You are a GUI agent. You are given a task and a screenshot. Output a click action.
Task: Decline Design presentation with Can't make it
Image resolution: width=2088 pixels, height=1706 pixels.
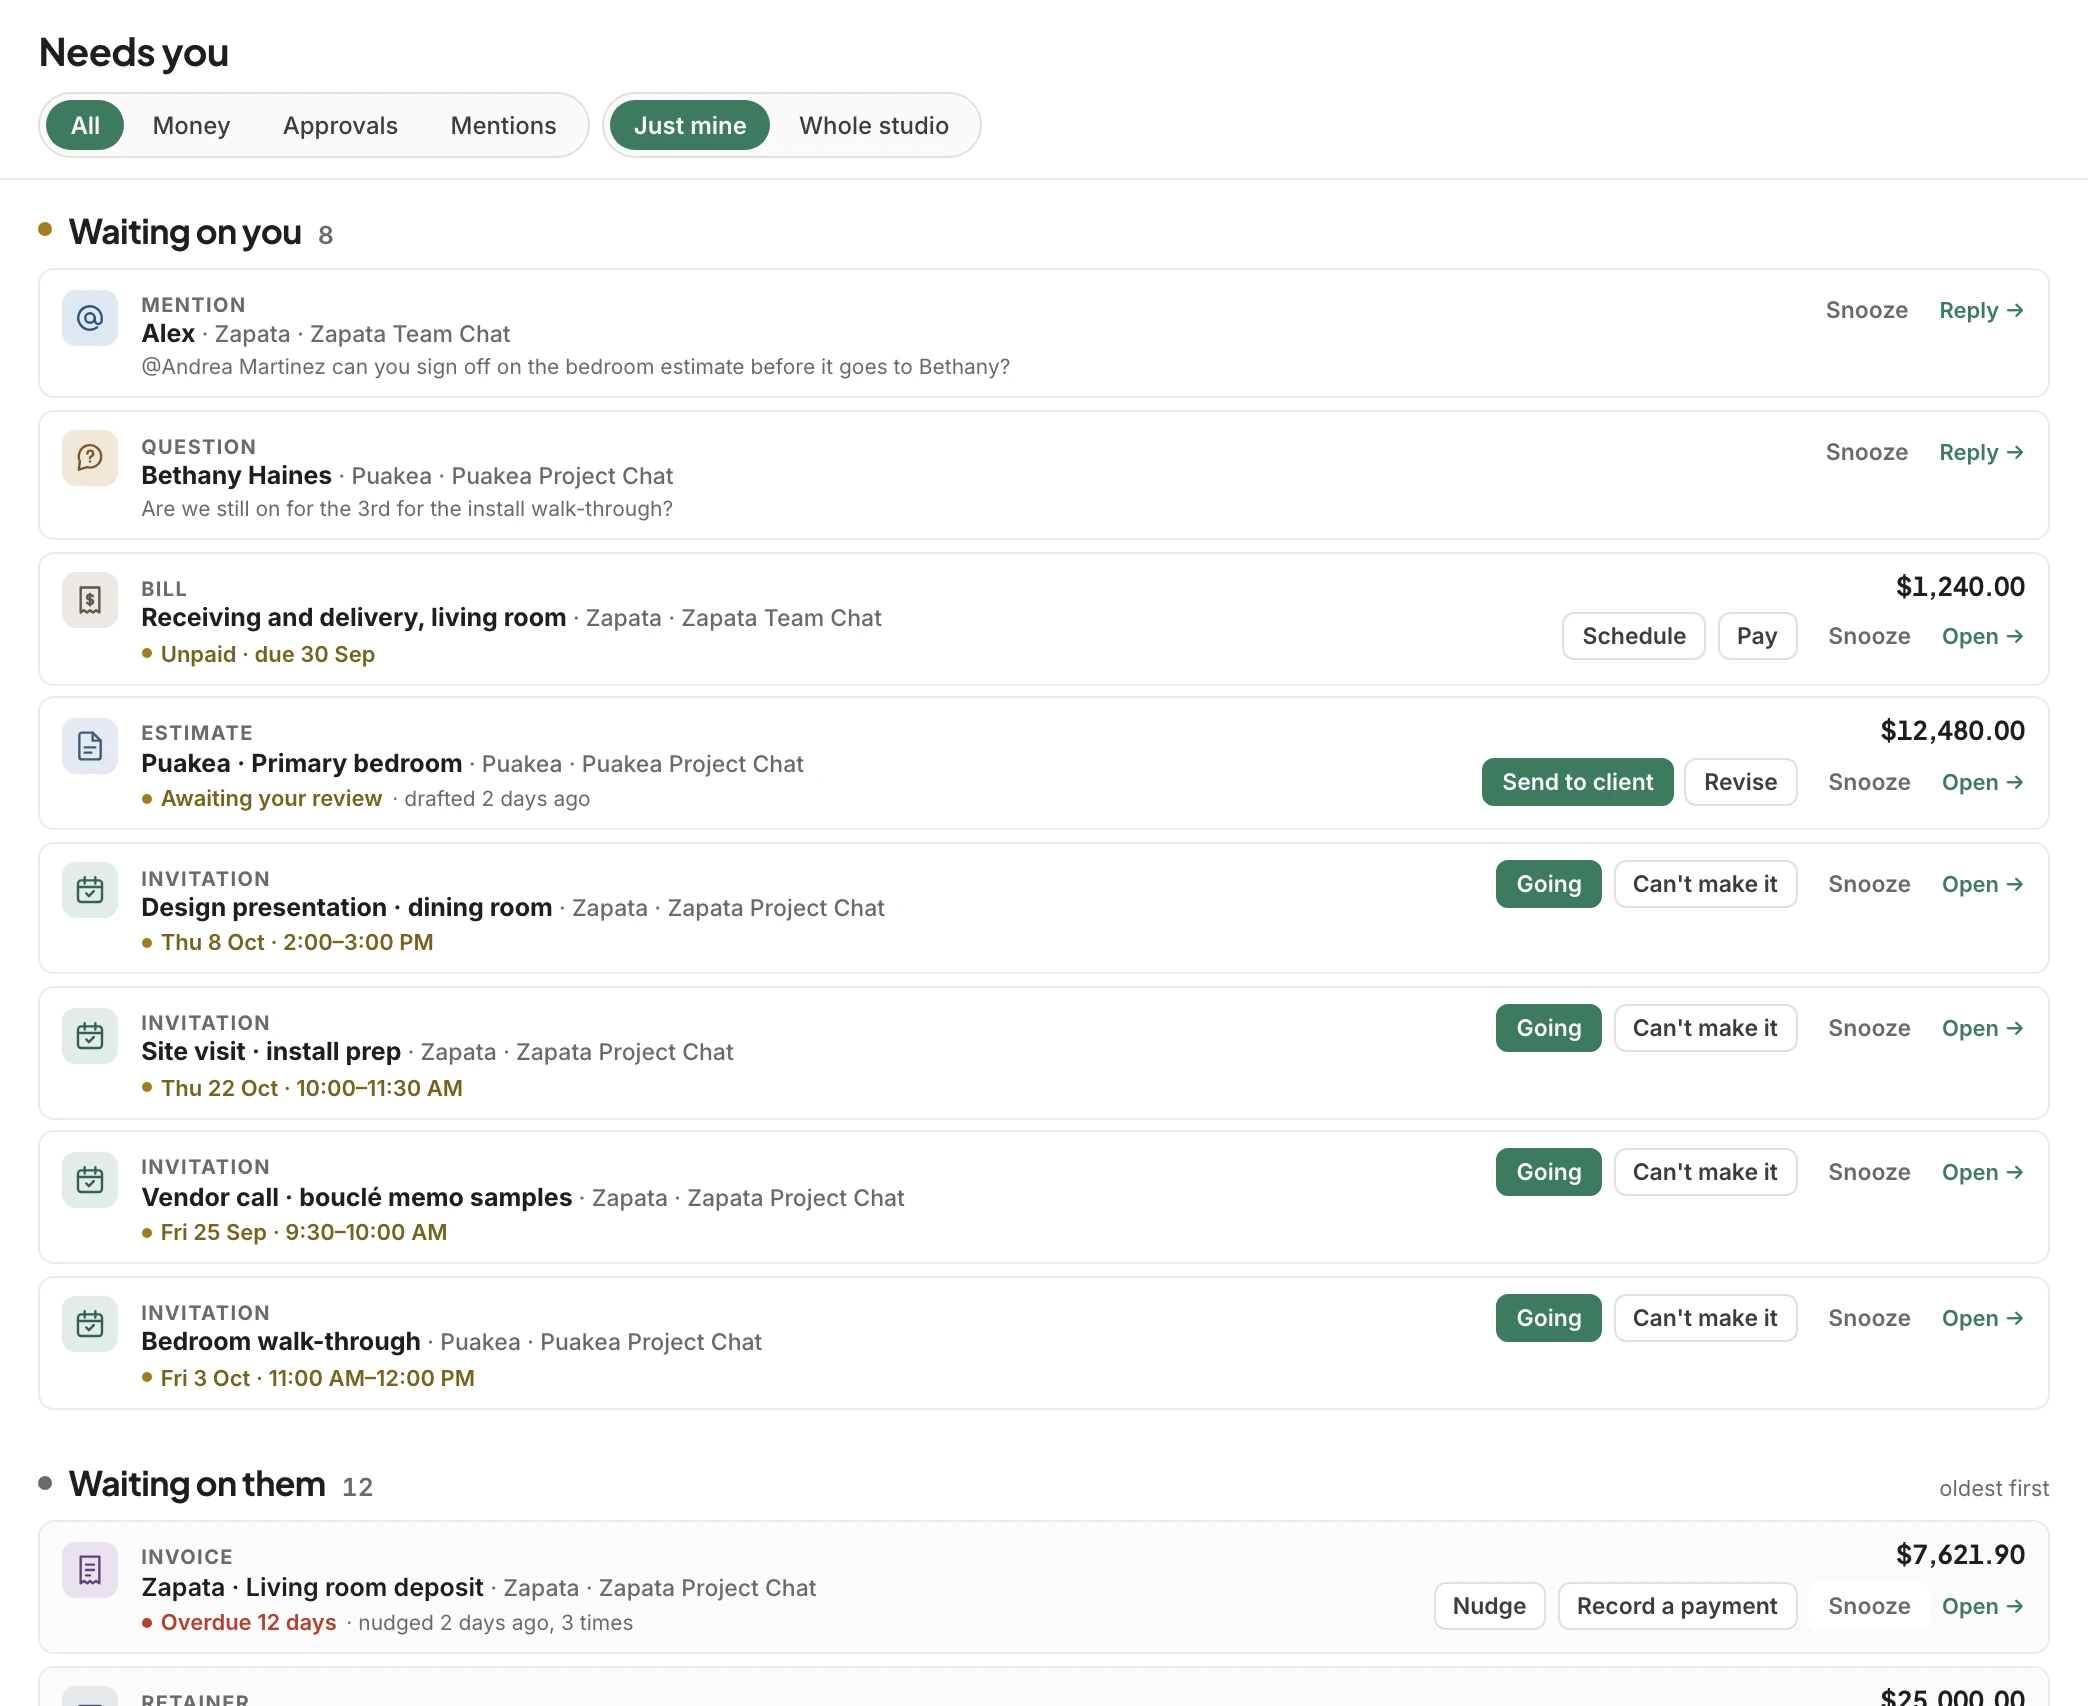tap(1705, 884)
